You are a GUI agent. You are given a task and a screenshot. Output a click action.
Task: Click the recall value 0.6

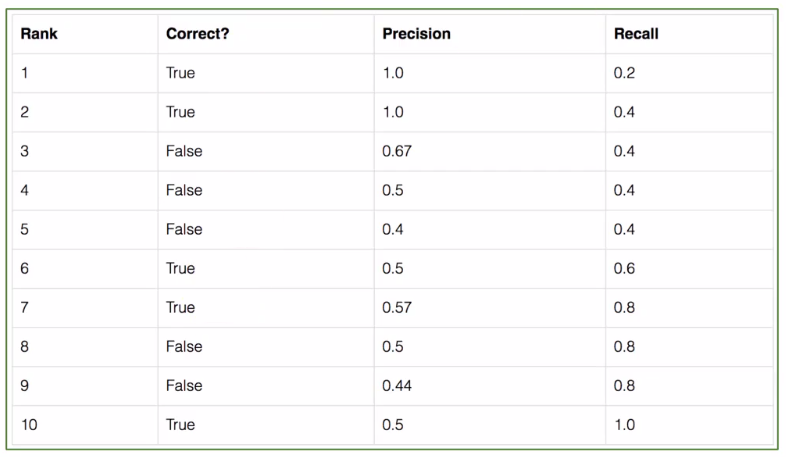(x=624, y=268)
